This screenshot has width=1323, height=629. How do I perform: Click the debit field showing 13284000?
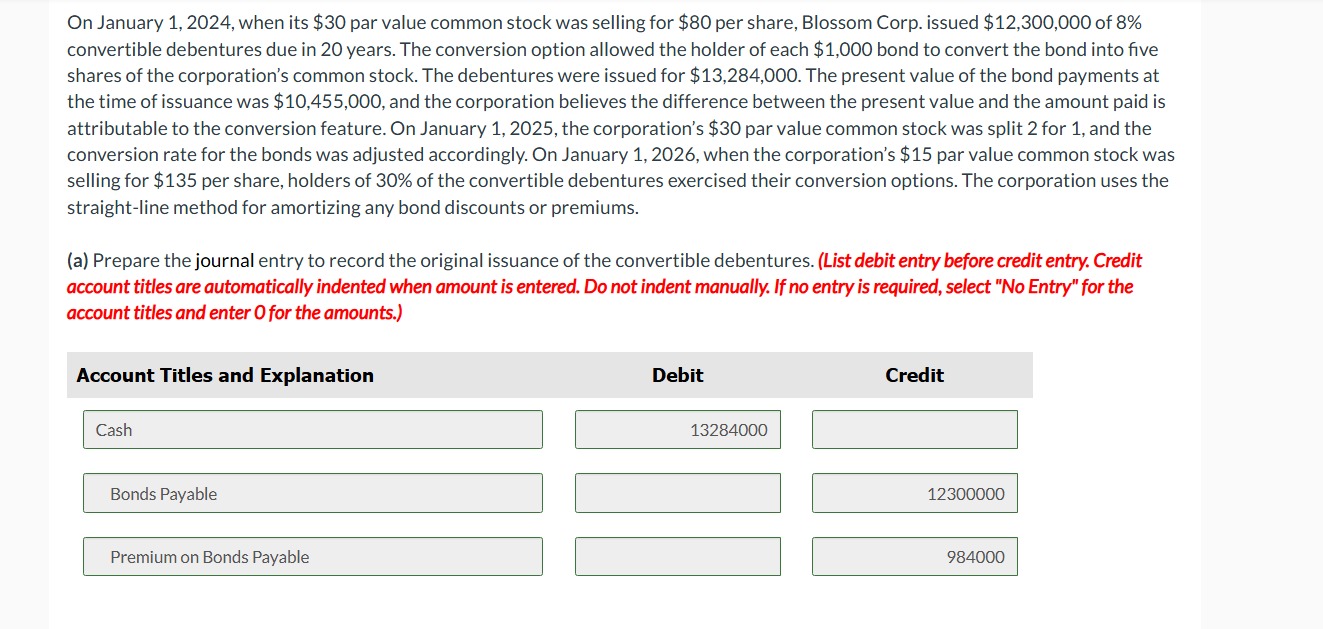click(x=677, y=429)
